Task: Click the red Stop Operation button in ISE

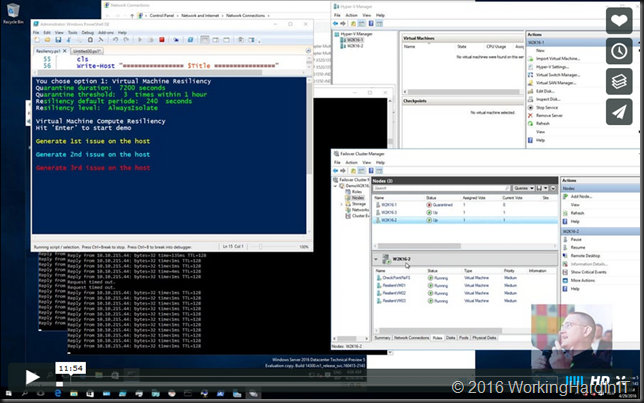Action: [x=162, y=40]
